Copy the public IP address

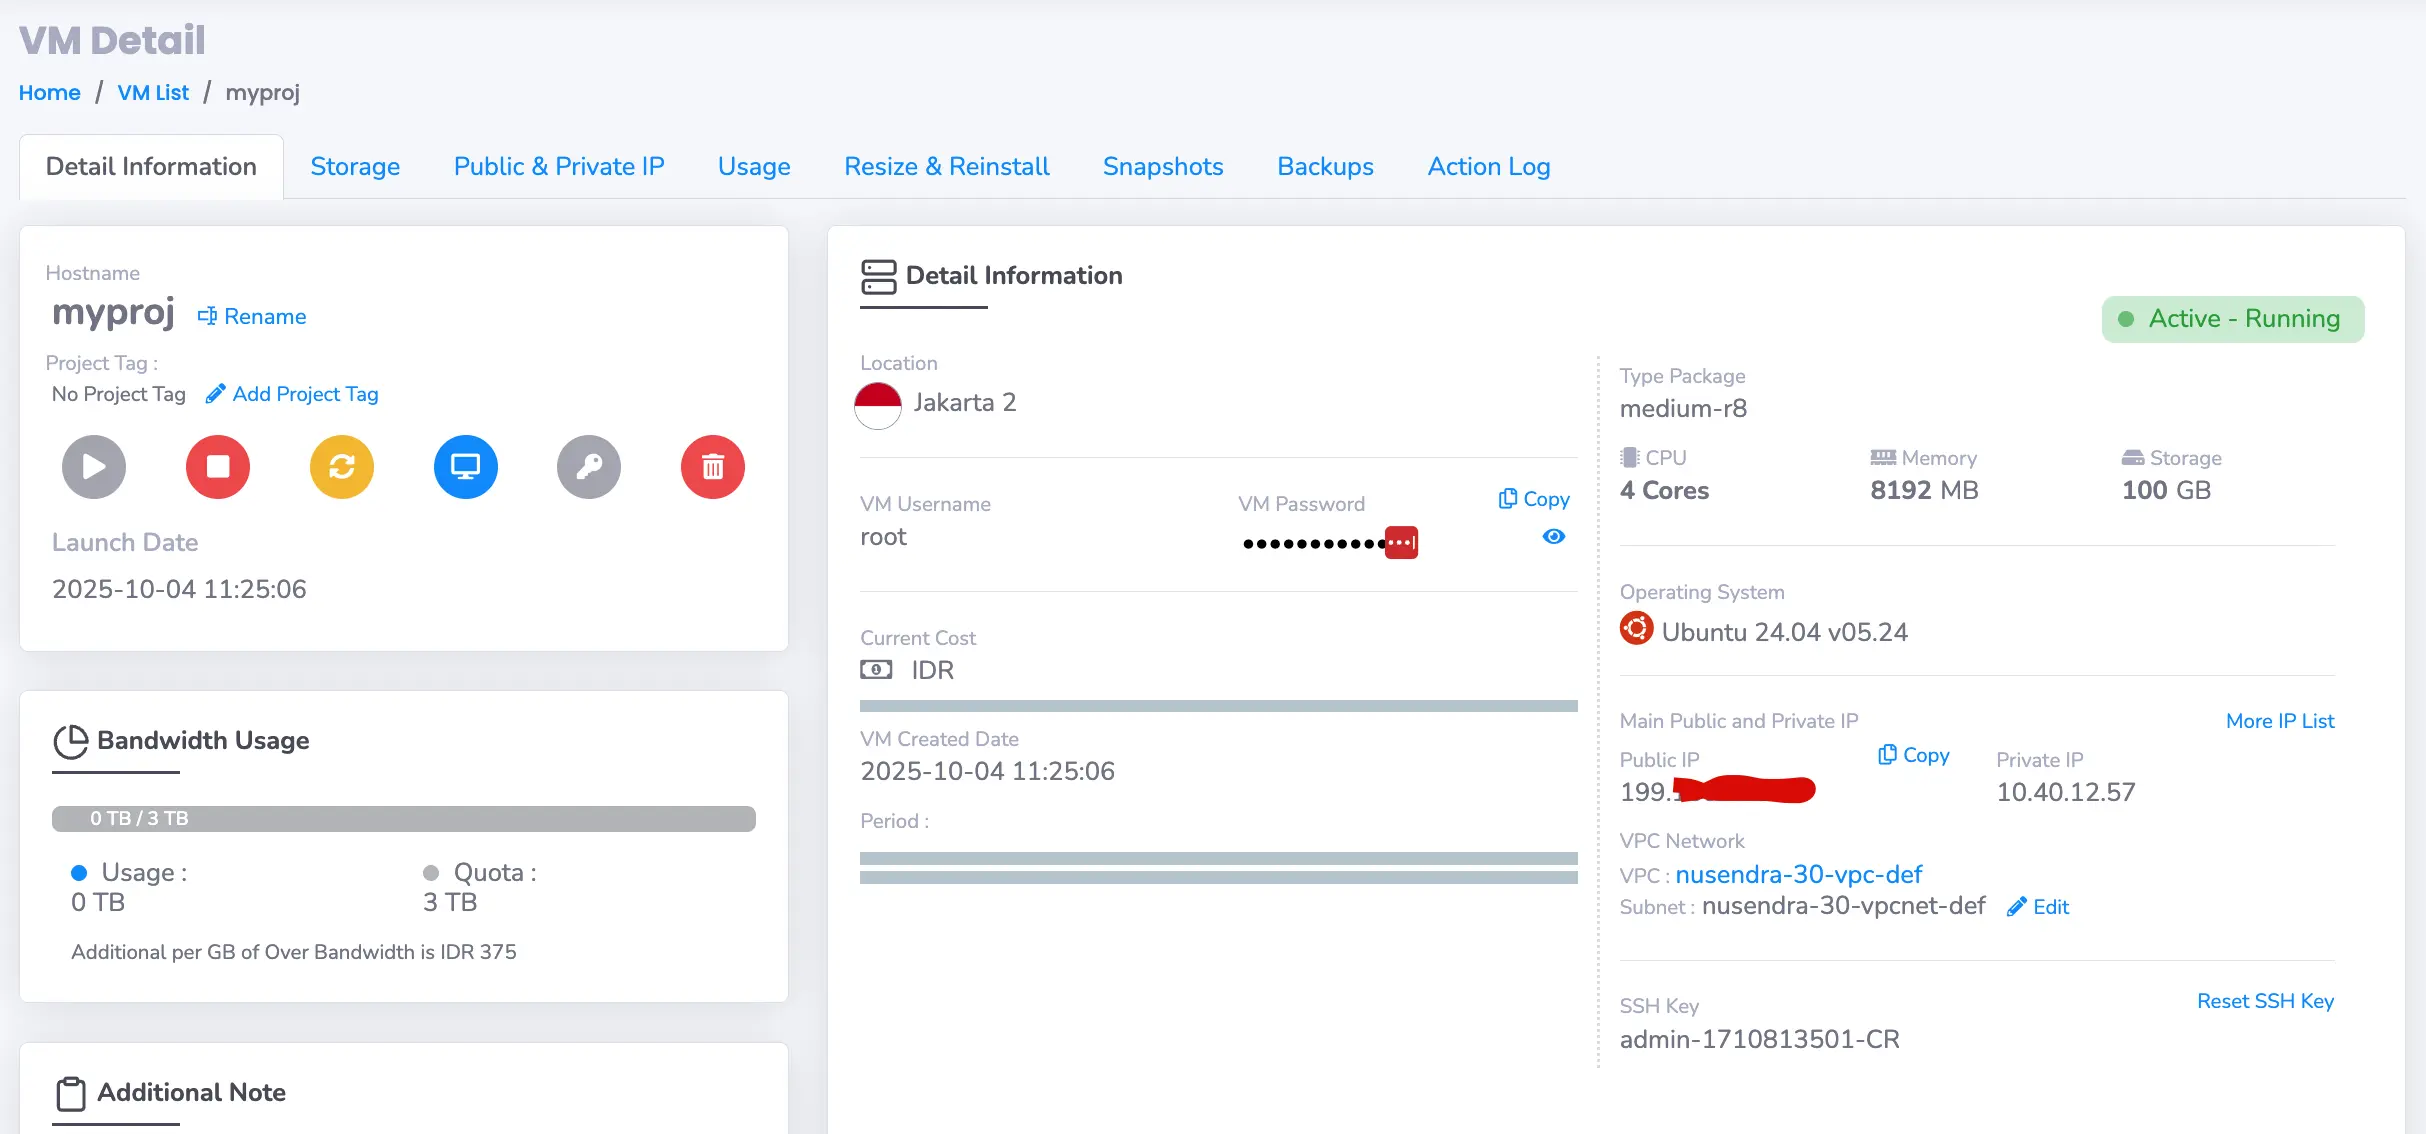coord(1914,755)
